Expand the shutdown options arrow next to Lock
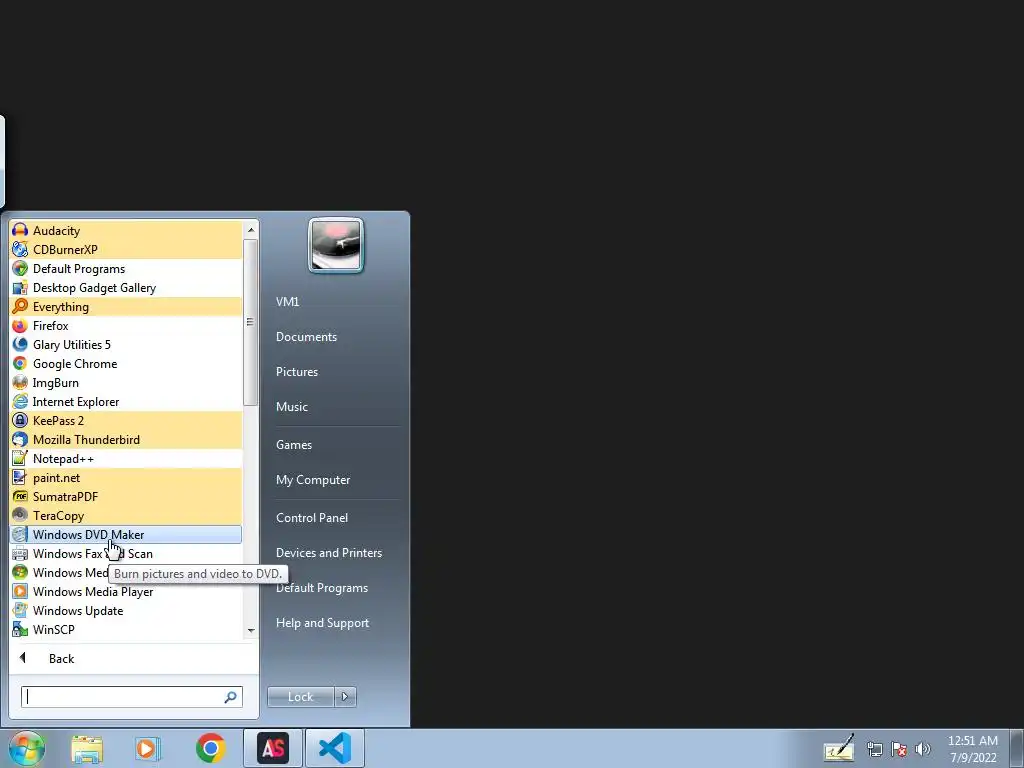Viewport: 1024px width, 768px height. [345, 697]
